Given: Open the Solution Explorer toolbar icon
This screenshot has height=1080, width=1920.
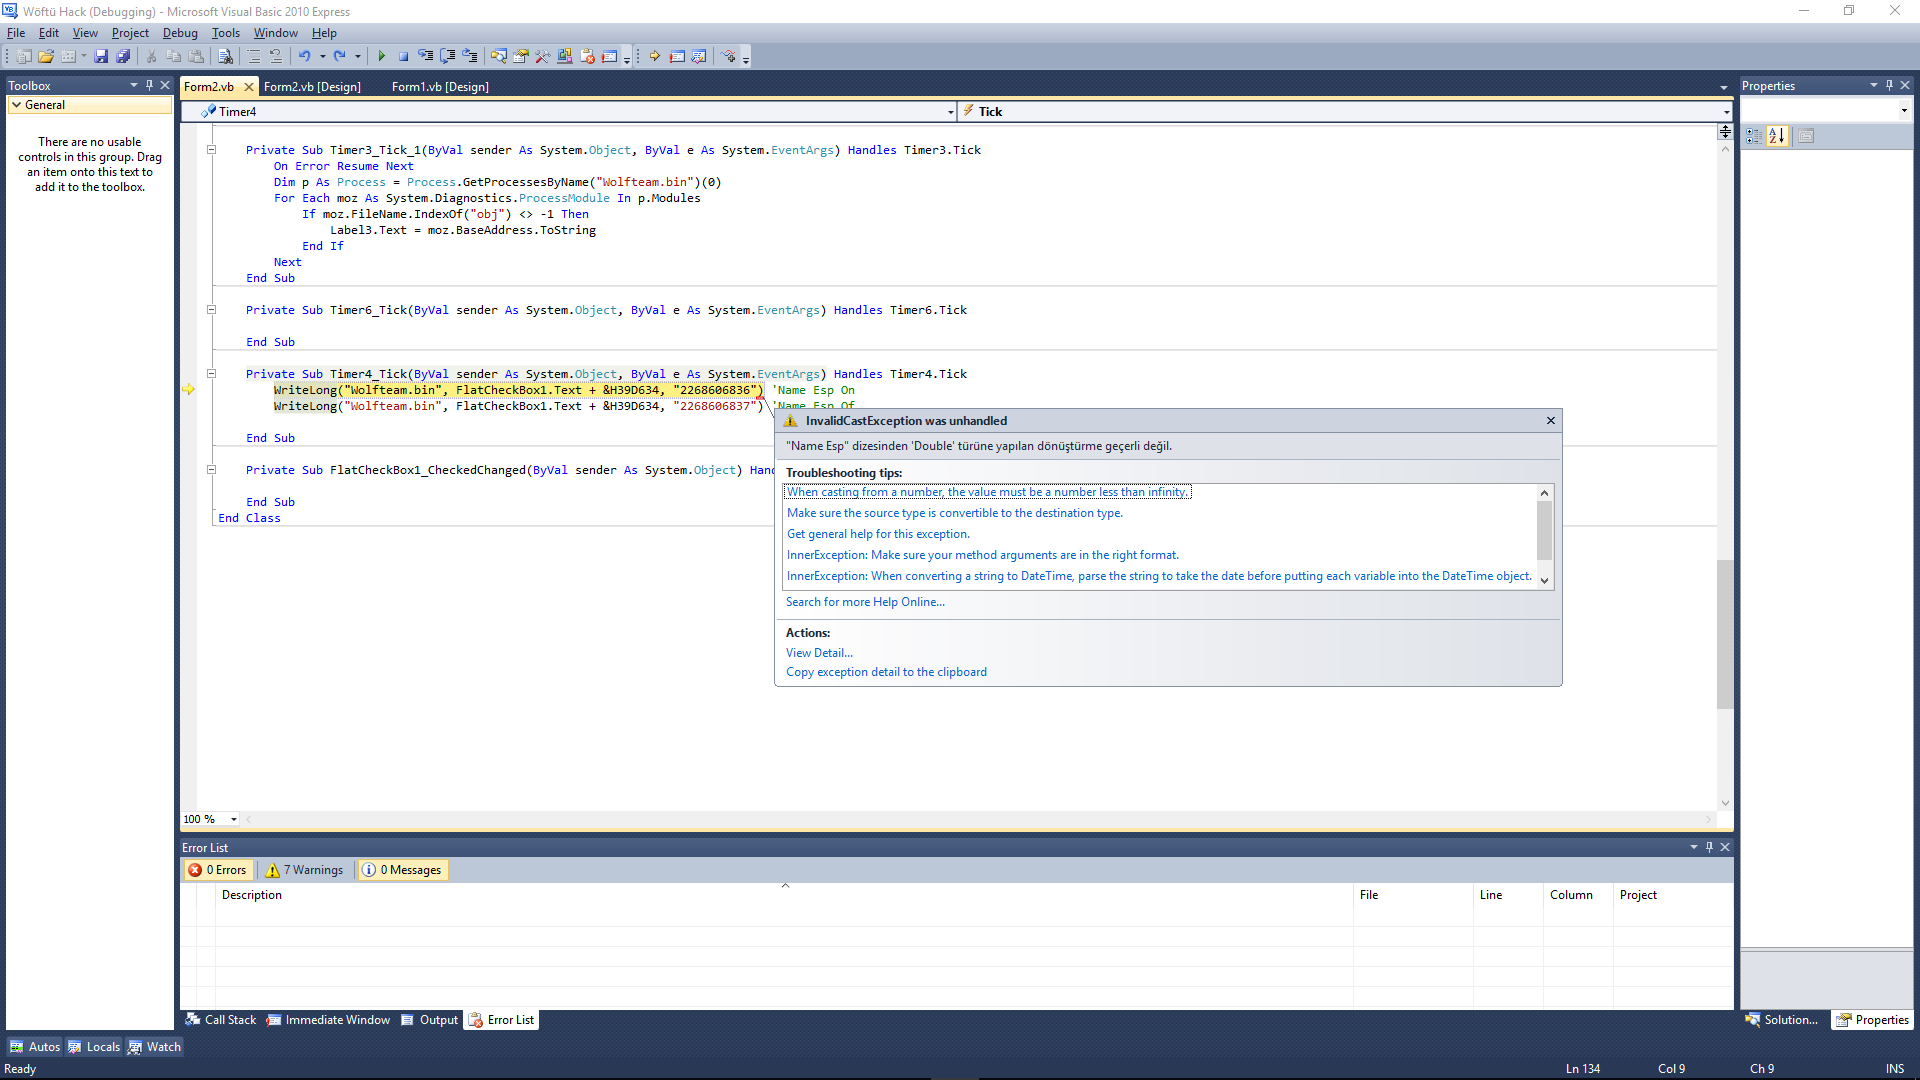Looking at the screenshot, I should pyautogui.click(x=498, y=57).
